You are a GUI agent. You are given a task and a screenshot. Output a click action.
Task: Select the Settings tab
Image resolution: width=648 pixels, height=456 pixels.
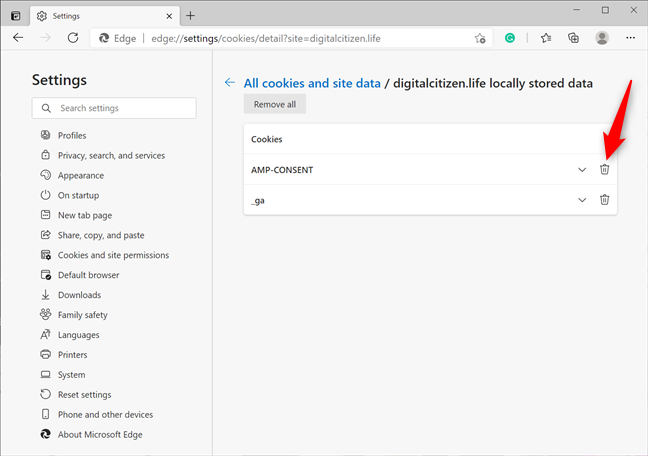105,16
